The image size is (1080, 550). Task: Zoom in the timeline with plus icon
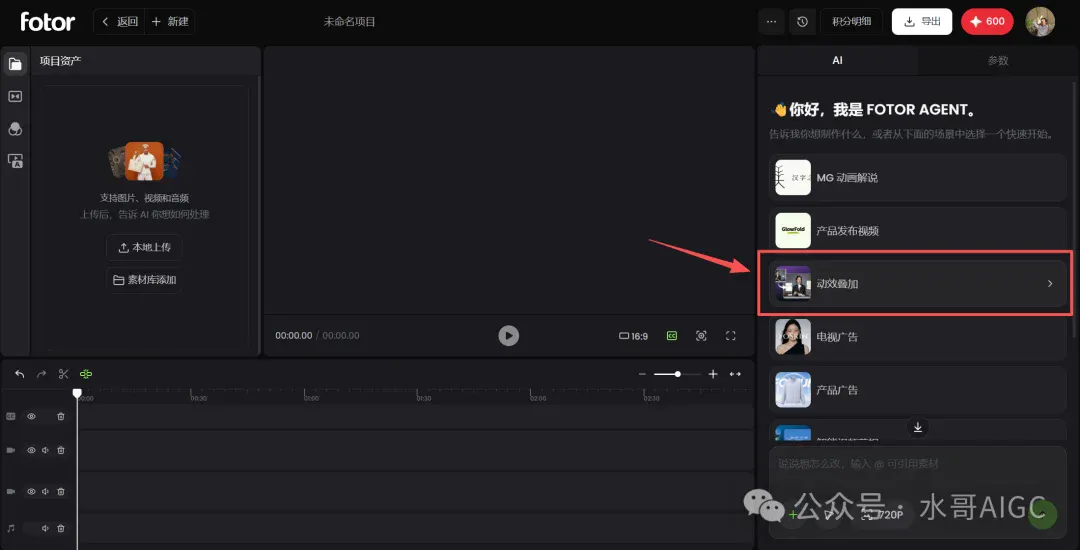click(x=713, y=374)
